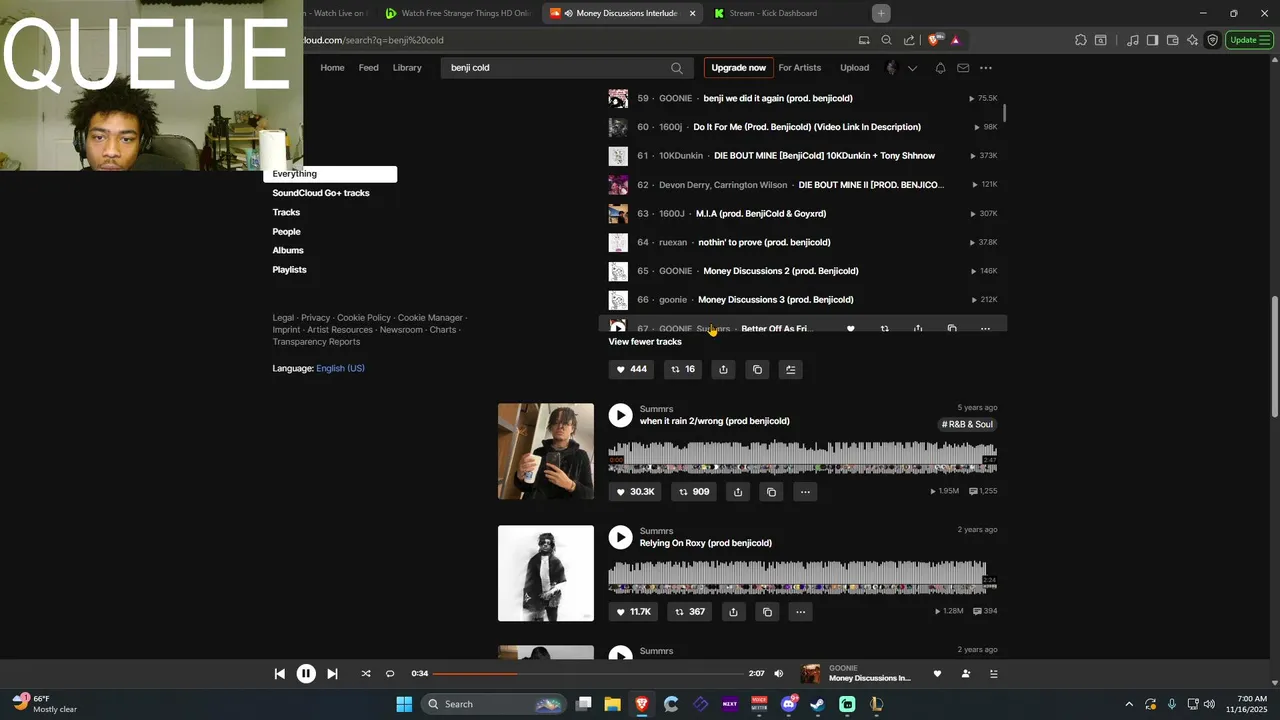Go to the previous track
The height and width of the screenshot is (720, 1280).
[x=280, y=674]
